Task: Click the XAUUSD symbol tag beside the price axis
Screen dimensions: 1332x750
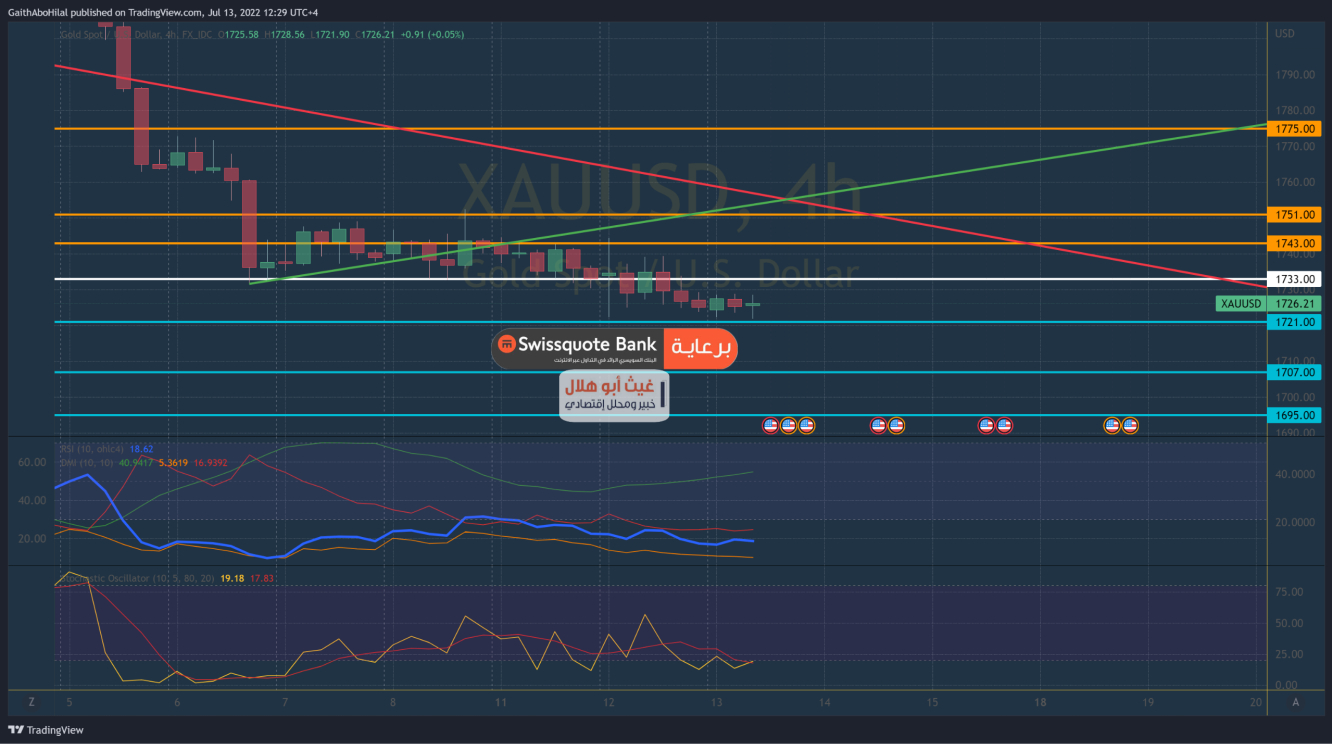Action: 1241,303
